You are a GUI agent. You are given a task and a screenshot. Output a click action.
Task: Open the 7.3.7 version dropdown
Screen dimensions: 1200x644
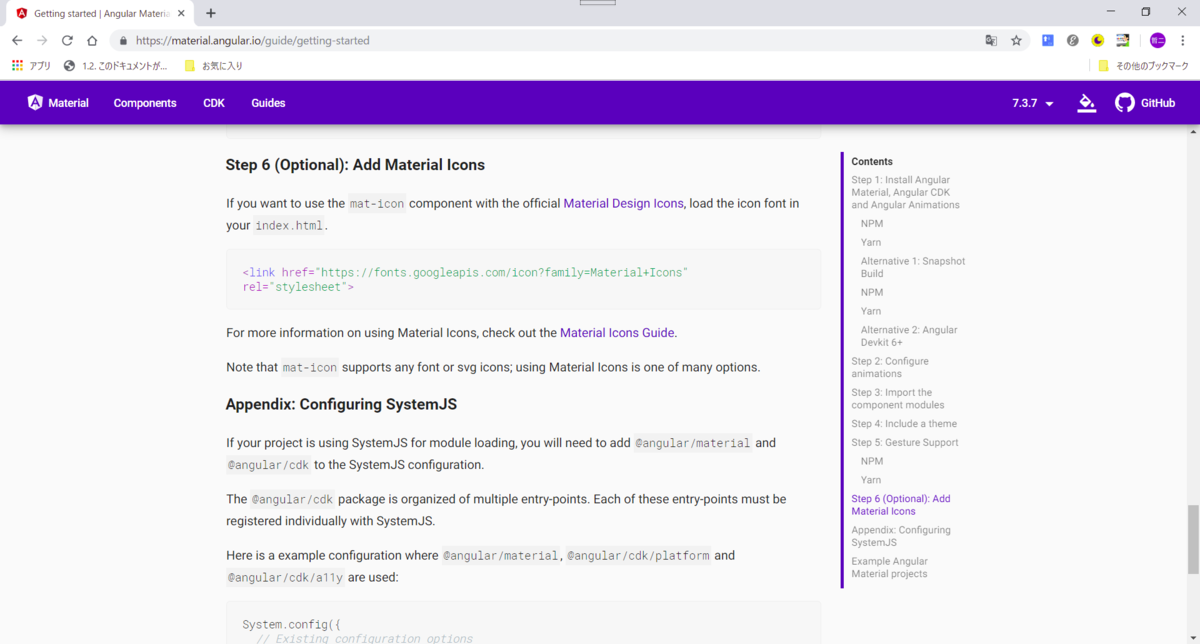tap(1033, 103)
